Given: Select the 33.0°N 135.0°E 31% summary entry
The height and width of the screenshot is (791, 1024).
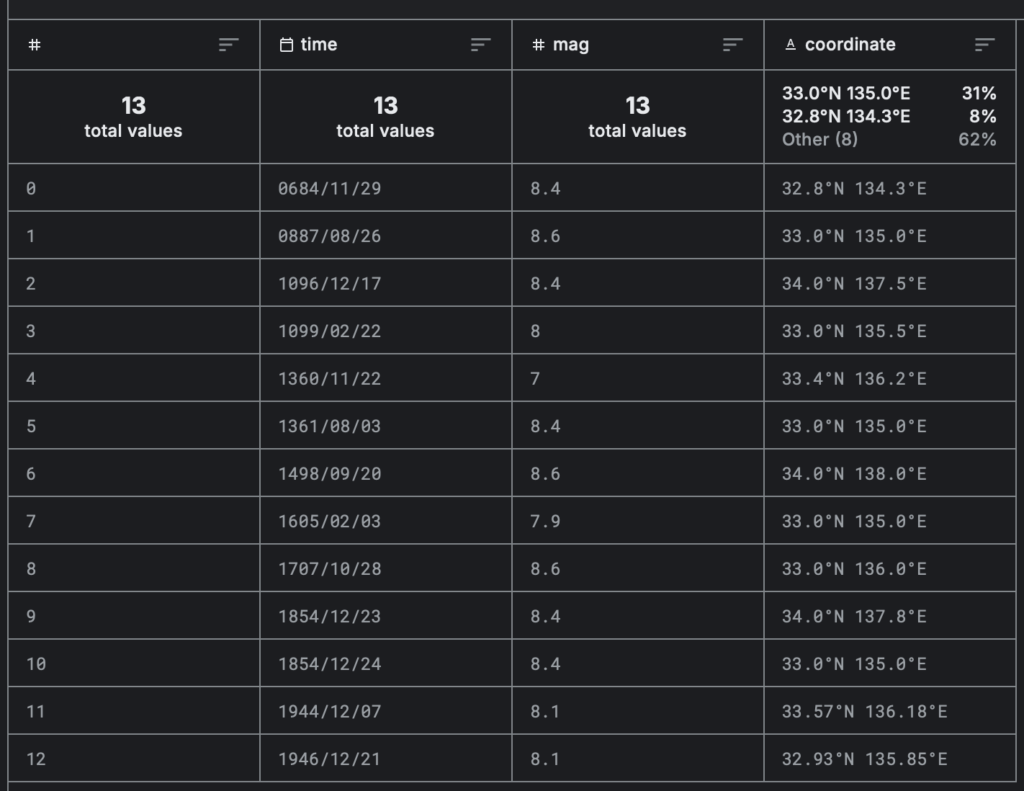Looking at the screenshot, I should pos(888,93).
